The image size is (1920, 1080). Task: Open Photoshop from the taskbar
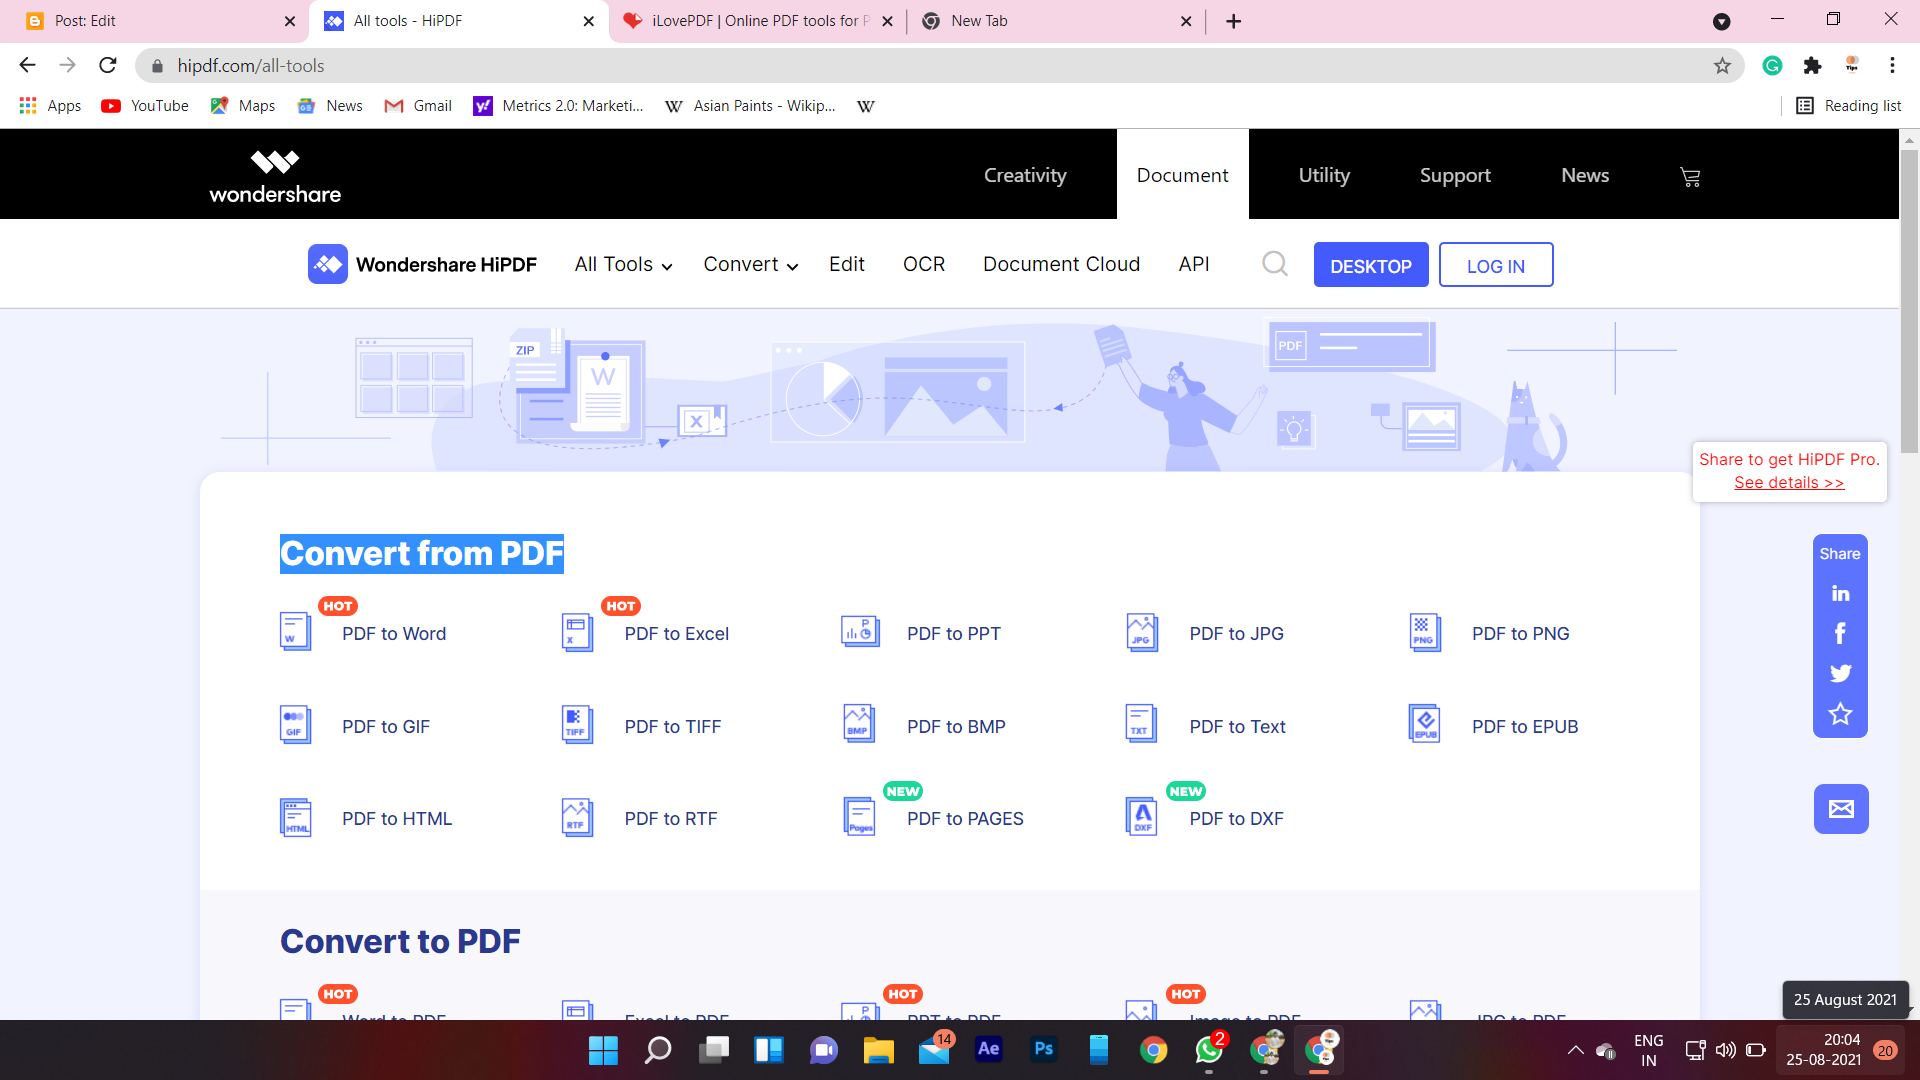[1043, 1049]
